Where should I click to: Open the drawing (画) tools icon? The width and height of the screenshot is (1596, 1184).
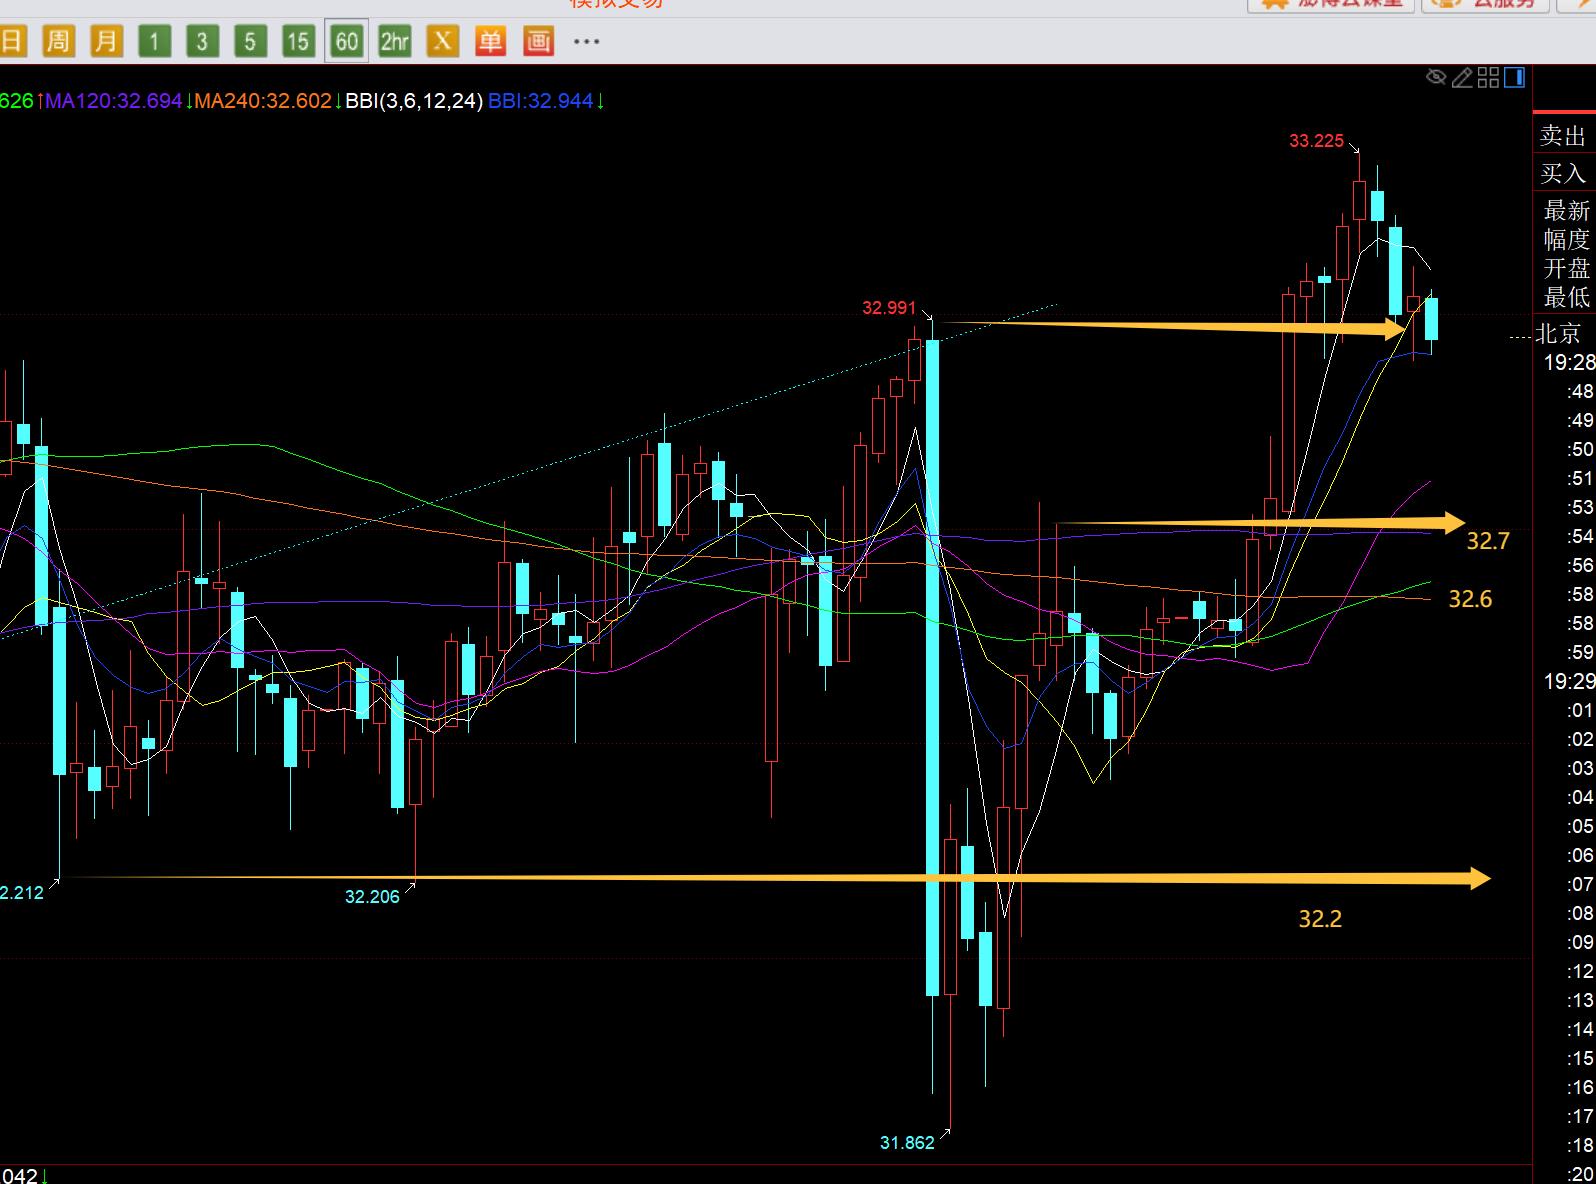(538, 41)
